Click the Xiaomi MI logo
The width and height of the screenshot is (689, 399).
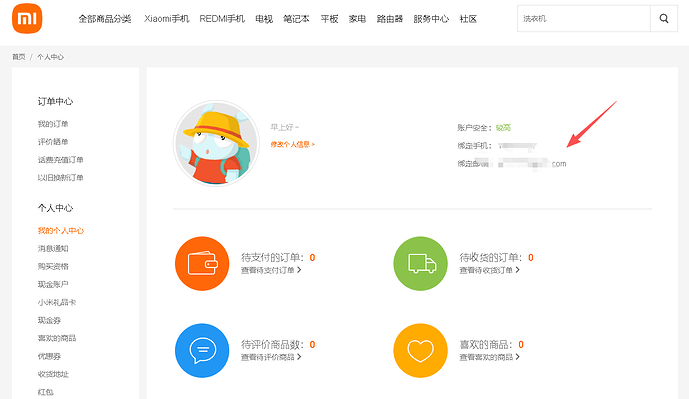[27, 18]
